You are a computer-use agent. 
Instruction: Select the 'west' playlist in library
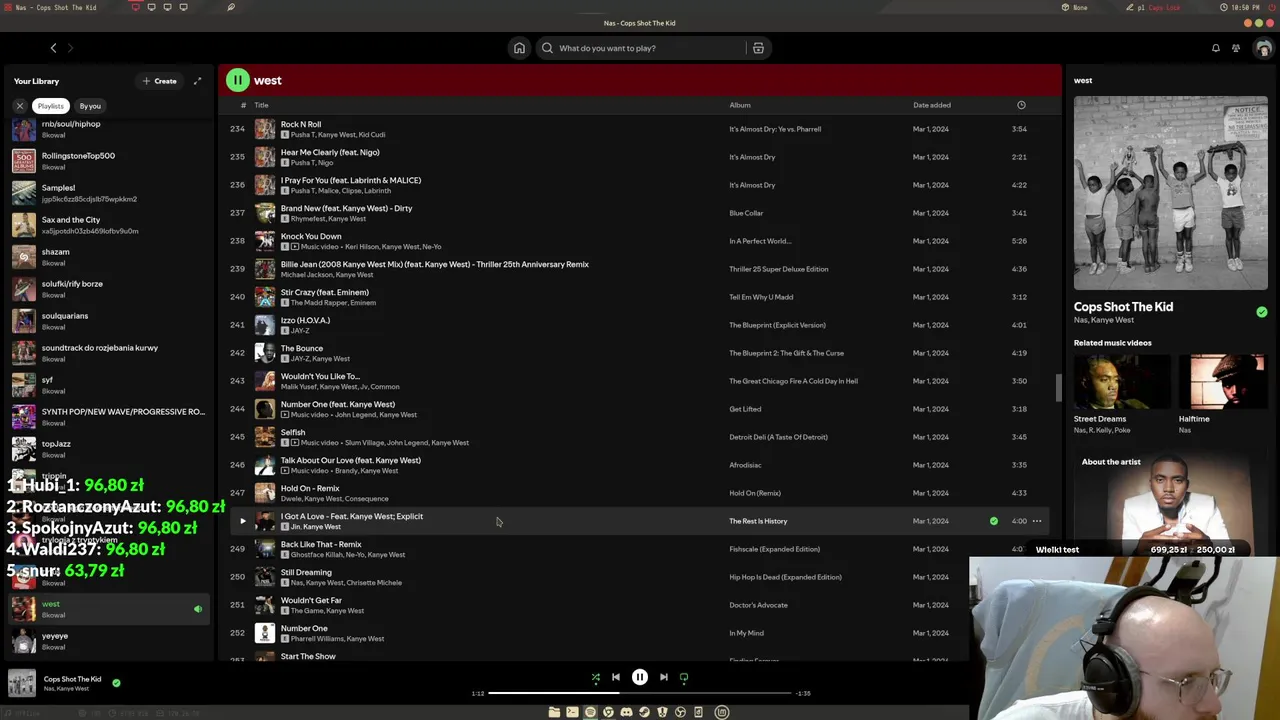tap(108, 609)
